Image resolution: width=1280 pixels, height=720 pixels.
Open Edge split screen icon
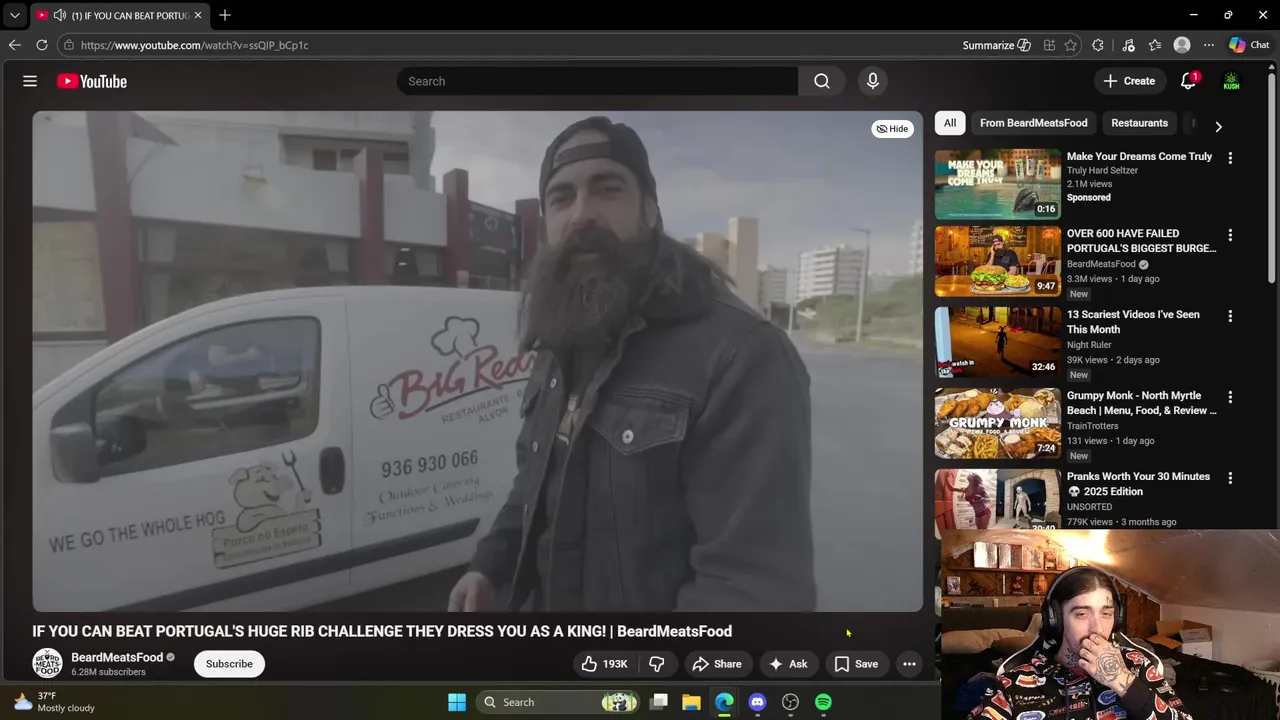(1049, 45)
